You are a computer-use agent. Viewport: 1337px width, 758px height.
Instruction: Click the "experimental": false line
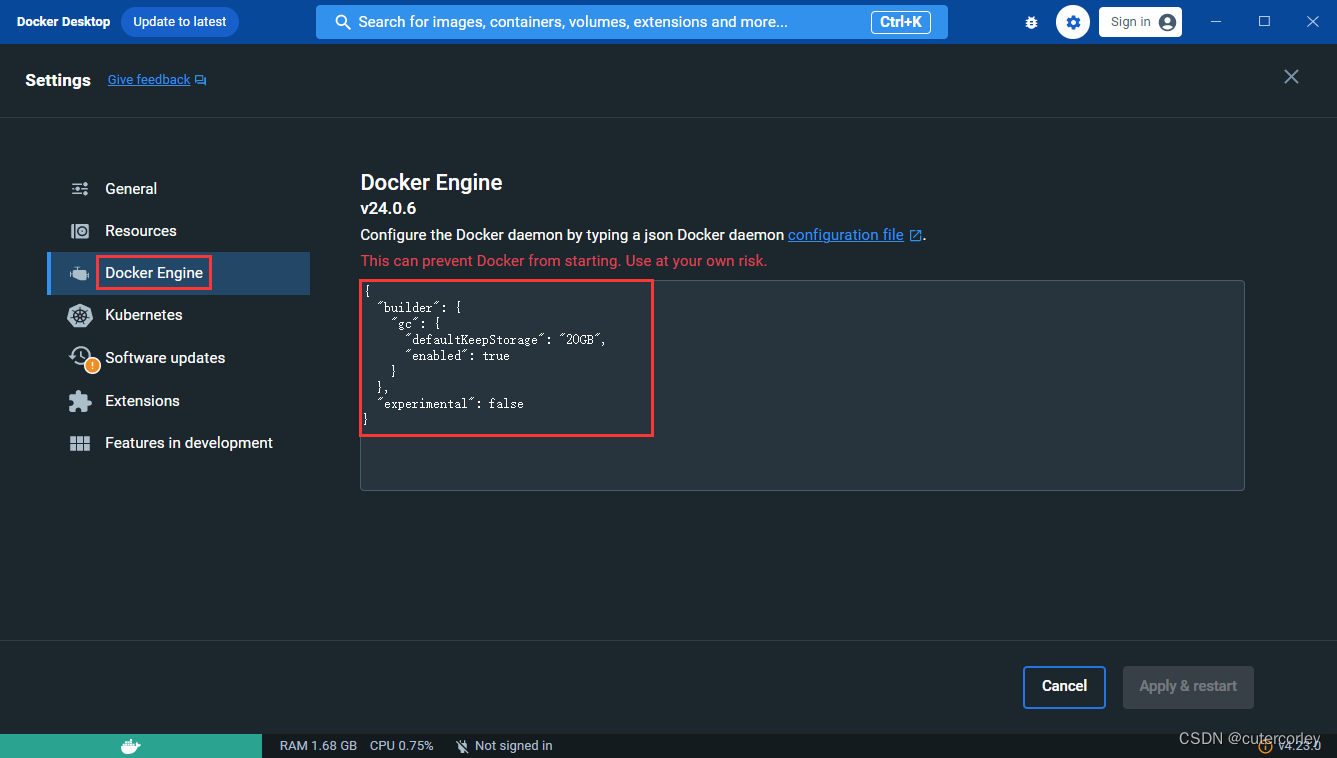click(x=450, y=404)
